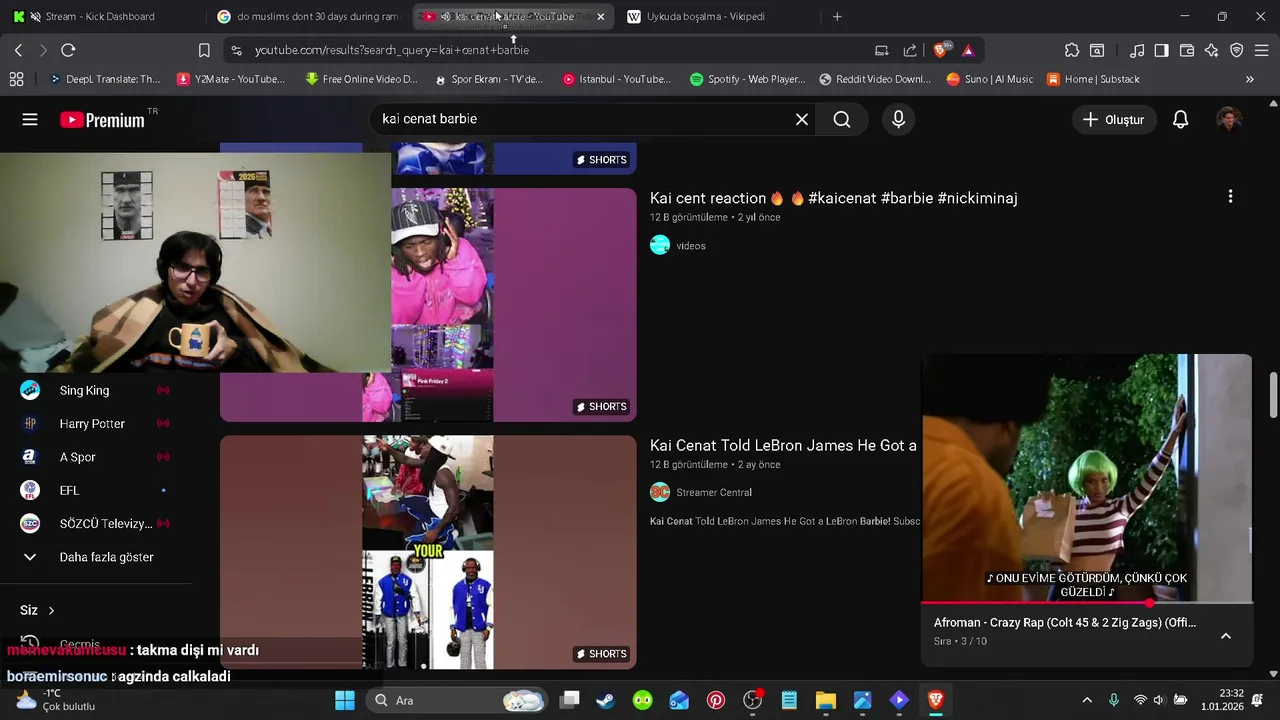This screenshot has width=1280, height=720.
Task: Click the miniplayer Afroman video
Action: [x=1086, y=478]
